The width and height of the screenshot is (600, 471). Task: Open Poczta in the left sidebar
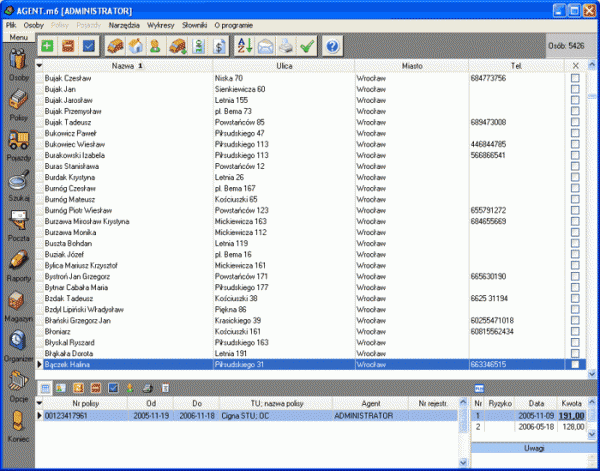(18, 225)
